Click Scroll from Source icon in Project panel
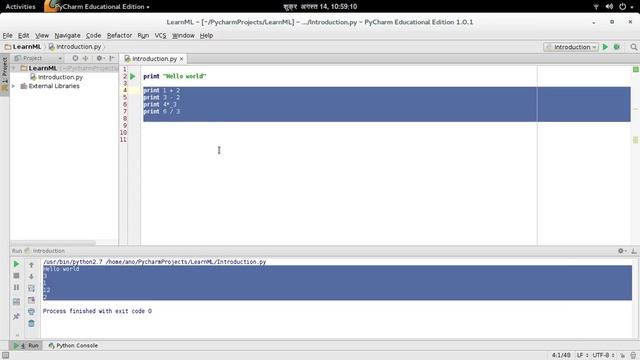 [x=75, y=58]
